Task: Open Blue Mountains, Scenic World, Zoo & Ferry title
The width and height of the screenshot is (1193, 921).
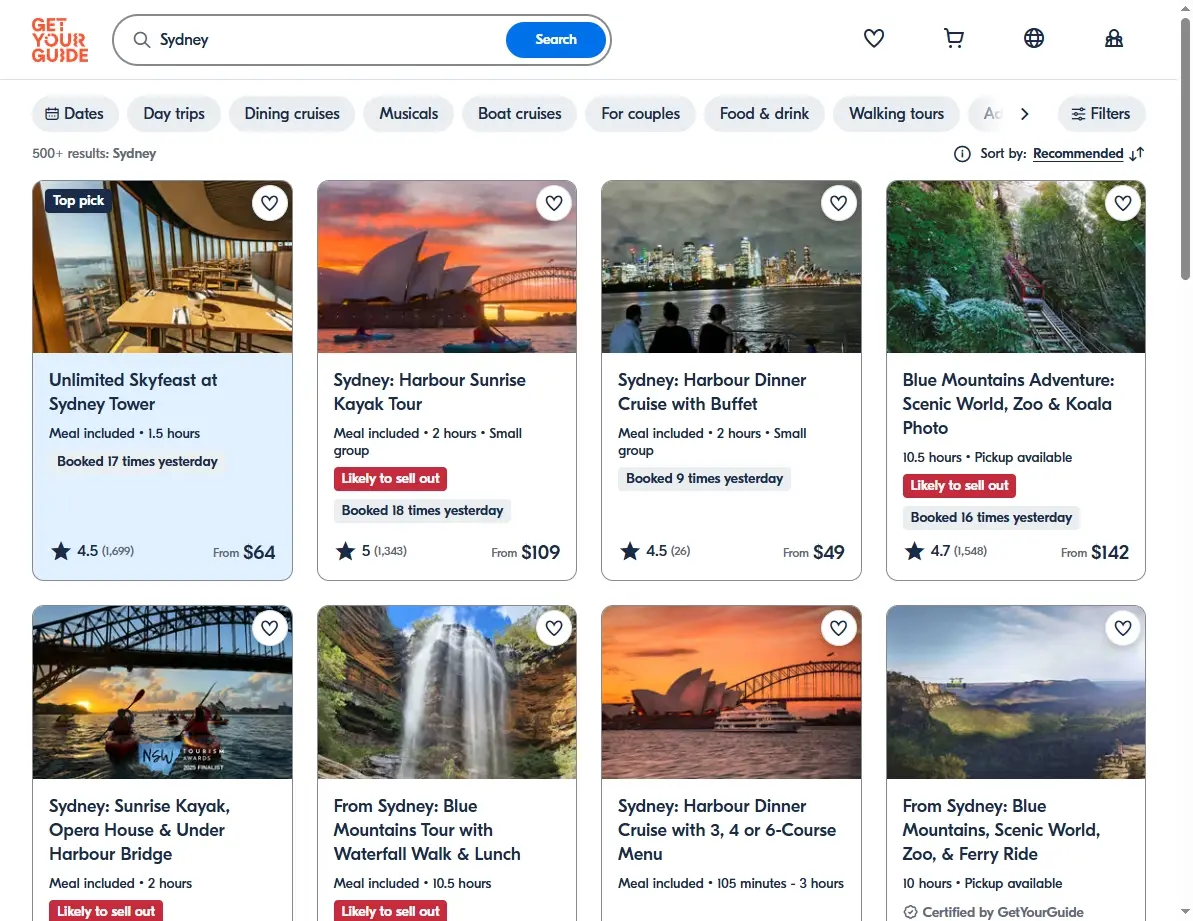Action: 1001,830
